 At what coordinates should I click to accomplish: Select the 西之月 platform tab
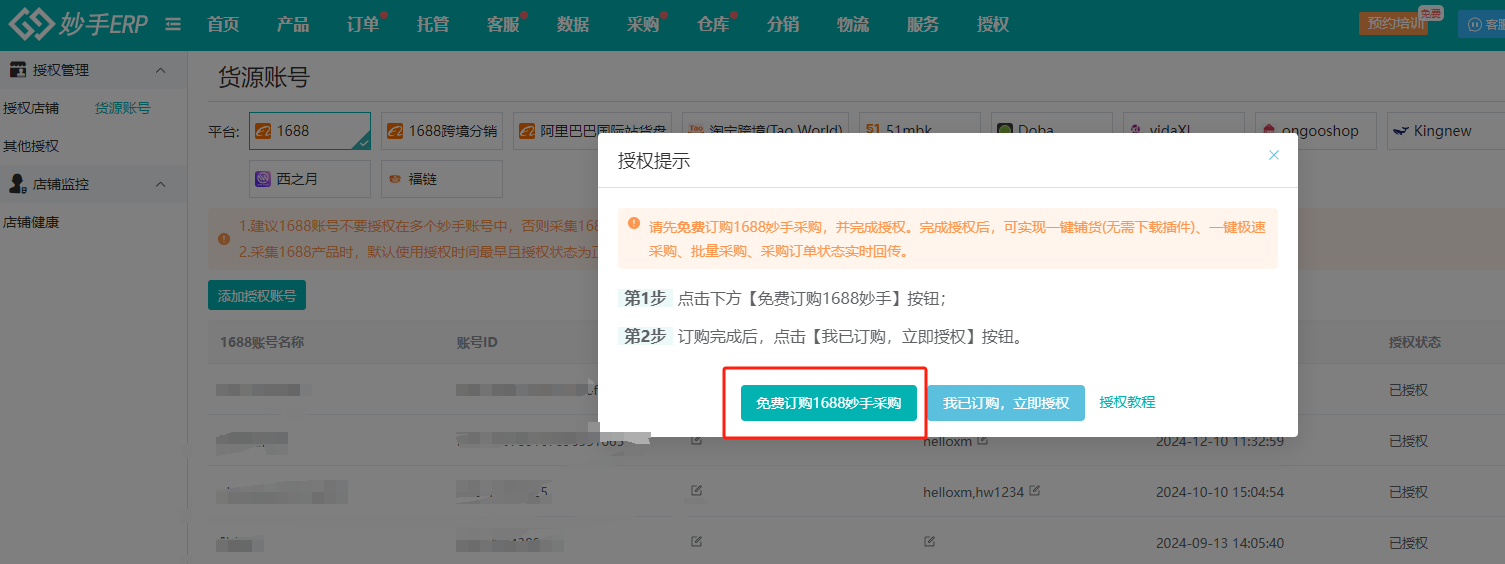(310, 179)
